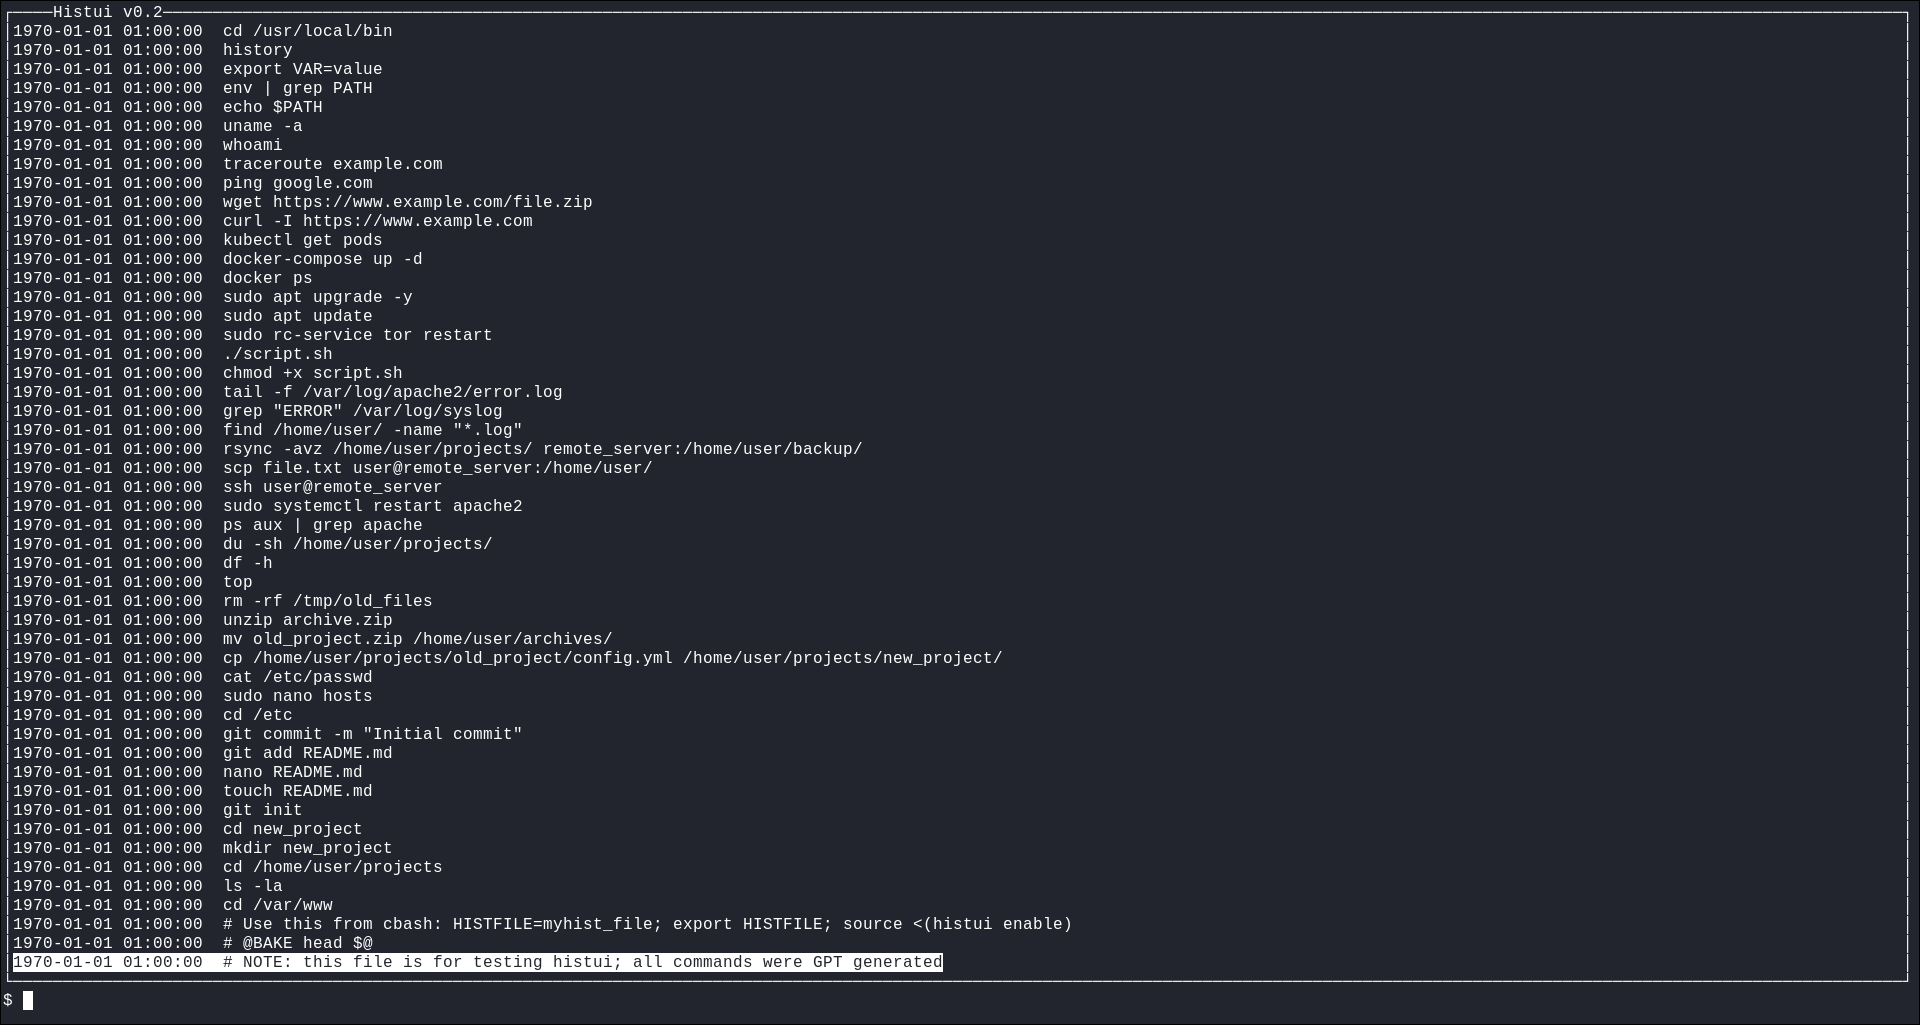
Task: Click the rsync -avz backup command
Action: [542, 449]
